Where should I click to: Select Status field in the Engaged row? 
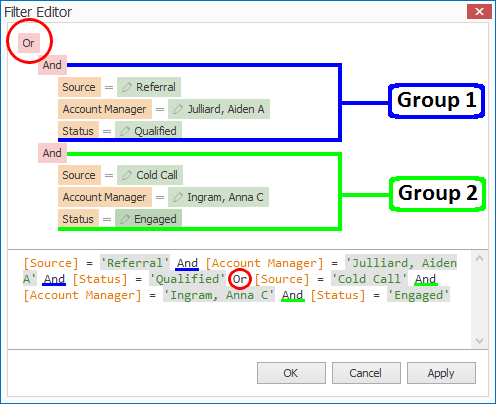78,219
